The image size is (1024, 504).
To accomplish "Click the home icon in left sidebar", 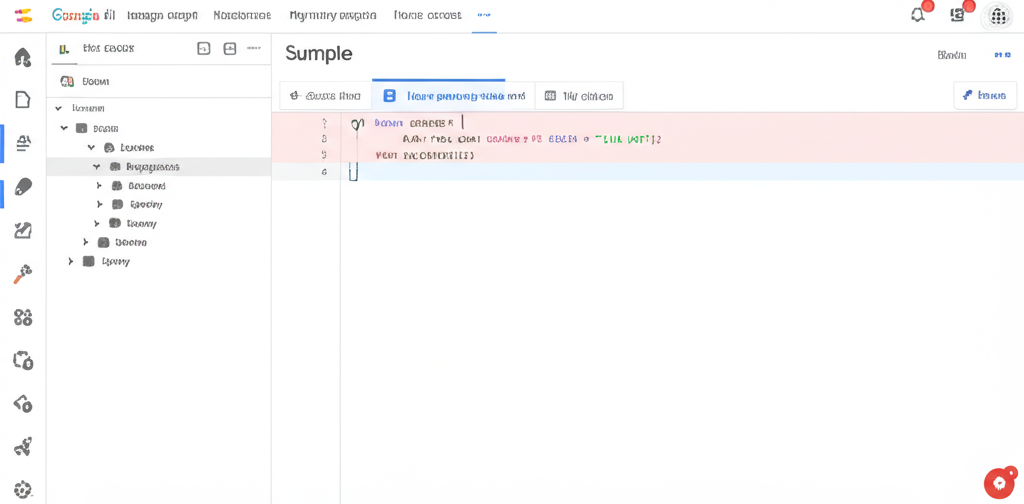I will [x=23, y=57].
